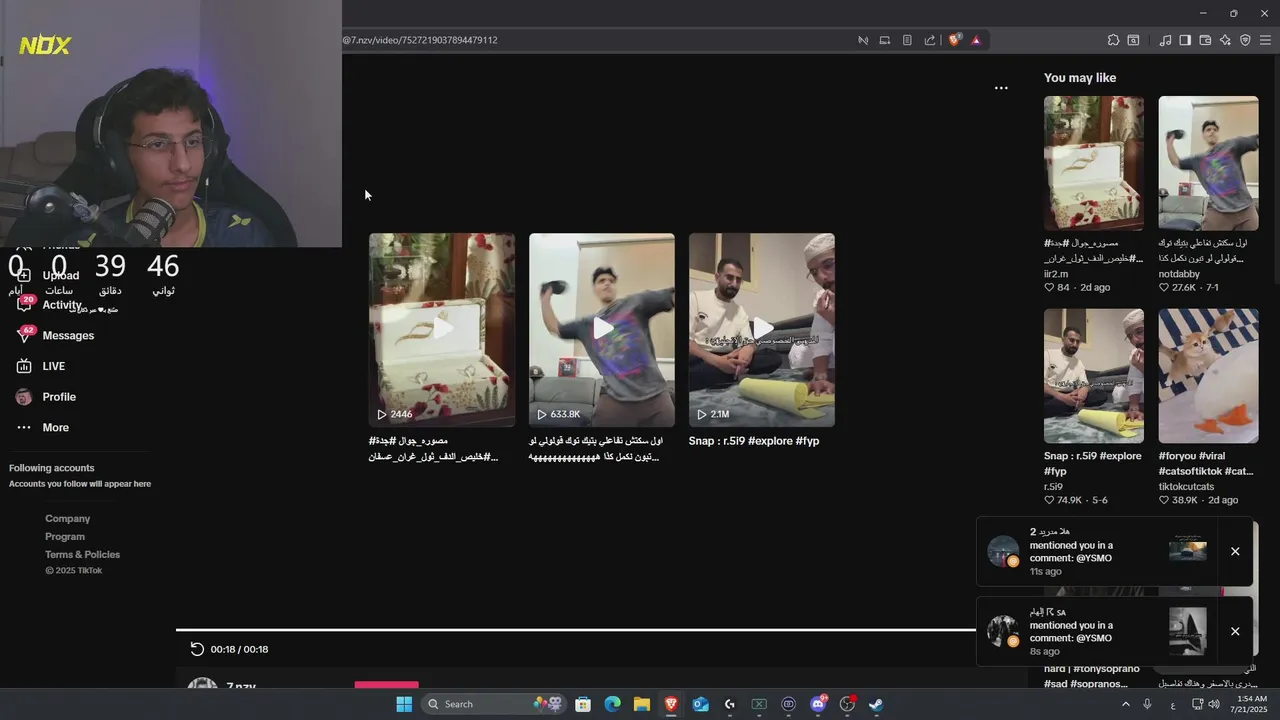This screenshot has width=1280, height=720.
Task: Like the r.5i9 video with 74.9K likes
Action: click(1050, 500)
